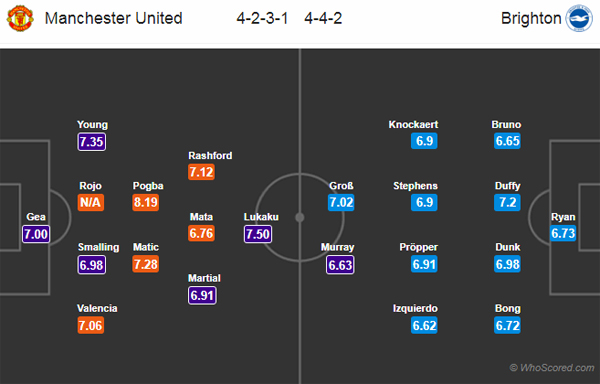Click the 4-2-3-1 formation label
The height and width of the screenshot is (384, 600).
pyautogui.click(x=262, y=18)
